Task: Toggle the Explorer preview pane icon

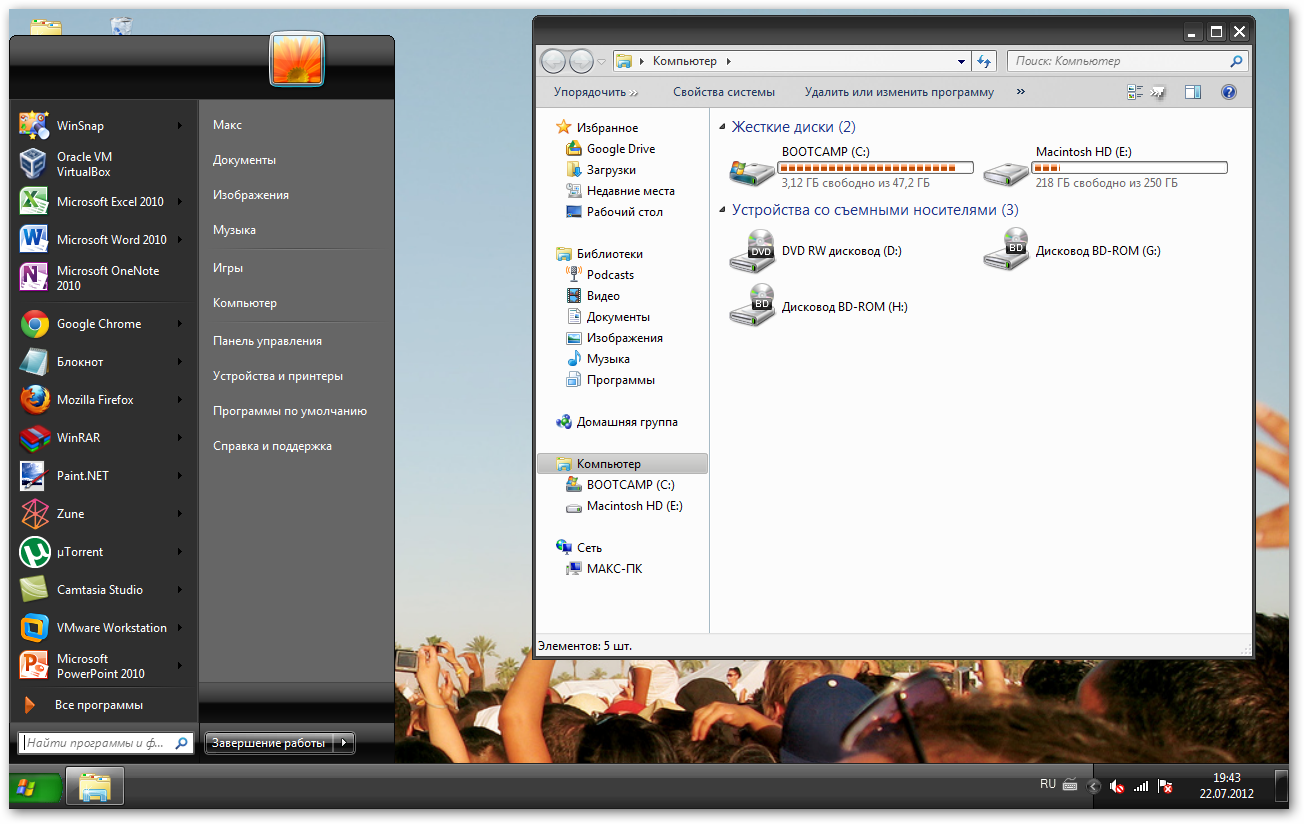Action: point(1192,92)
